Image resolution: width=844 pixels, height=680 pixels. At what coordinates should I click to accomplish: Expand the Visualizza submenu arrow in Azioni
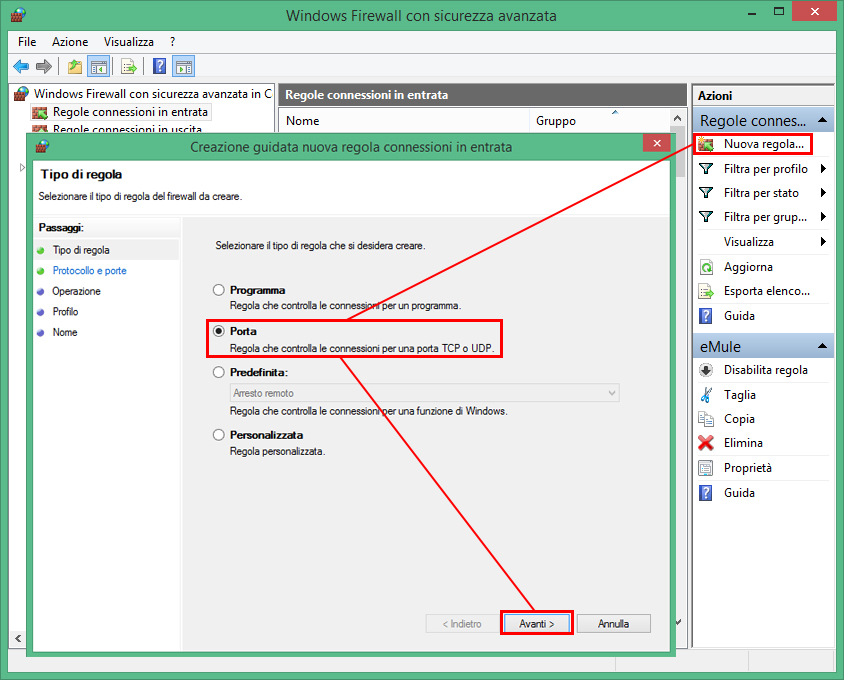[x=823, y=242]
